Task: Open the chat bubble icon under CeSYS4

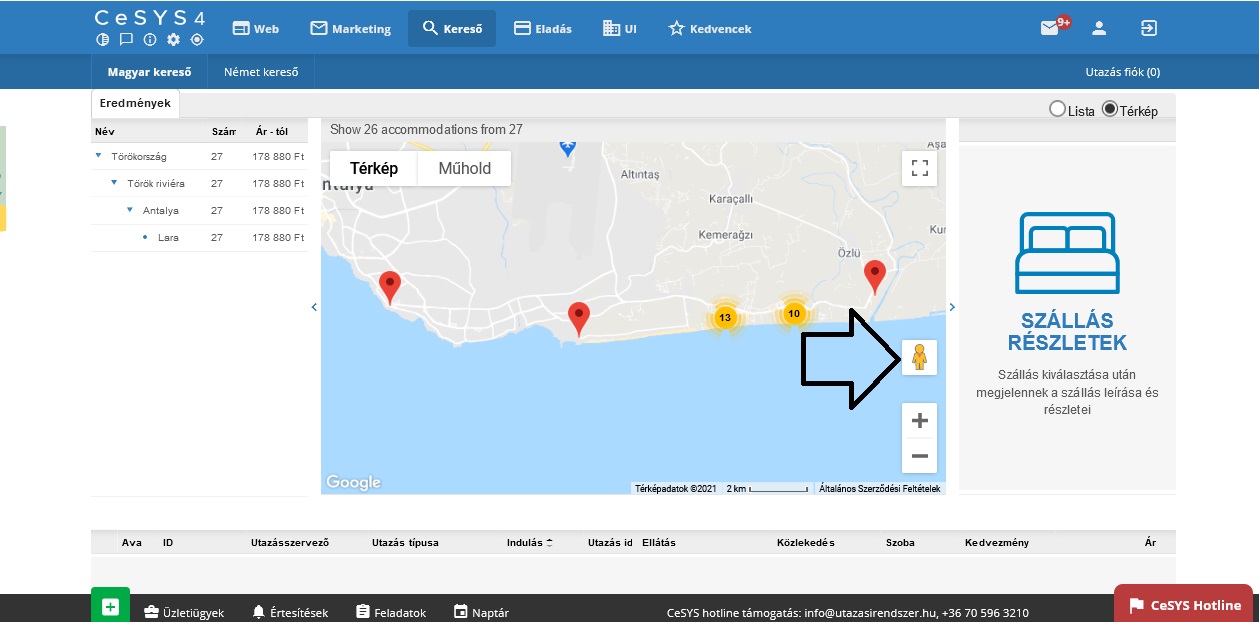Action: pyautogui.click(x=126, y=40)
